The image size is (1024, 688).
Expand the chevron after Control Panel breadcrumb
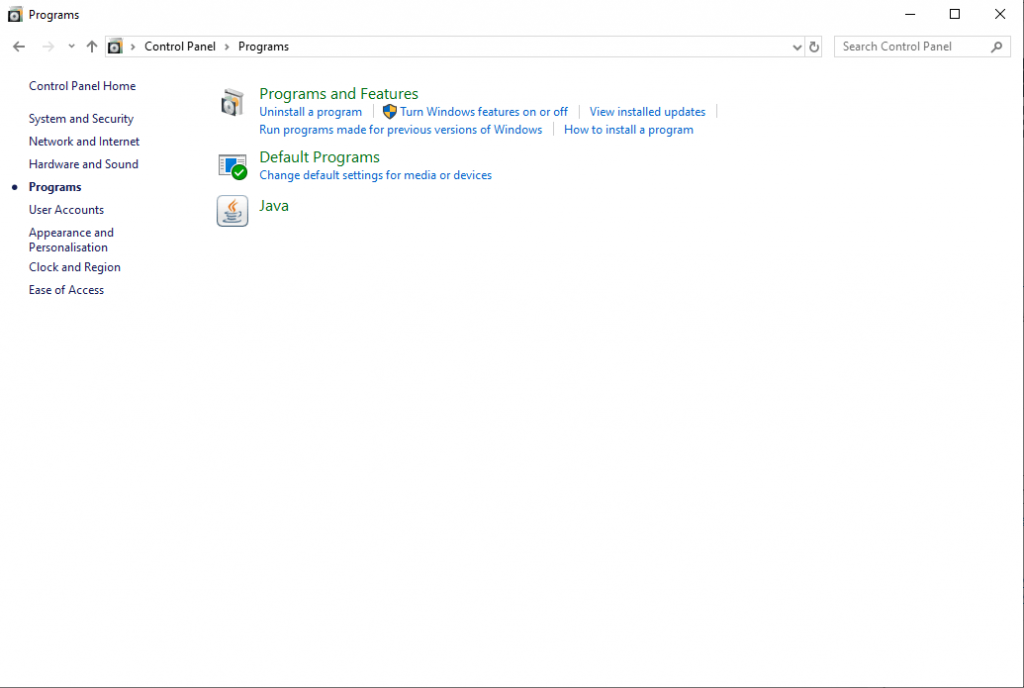pos(227,47)
